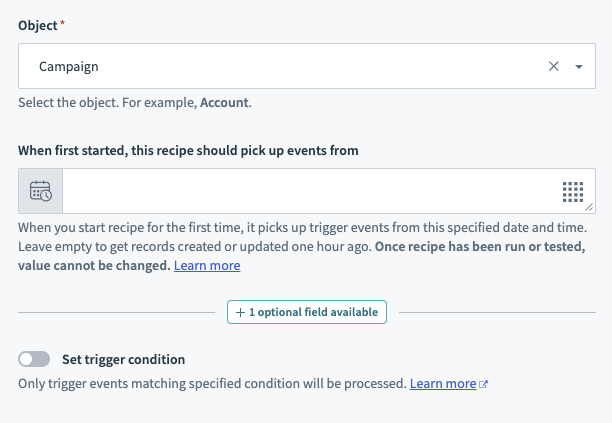Image resolution: width=612 pixels, height=423 pixels.
Task: Click the 'When first started' field label
Action: pos(188,150)
